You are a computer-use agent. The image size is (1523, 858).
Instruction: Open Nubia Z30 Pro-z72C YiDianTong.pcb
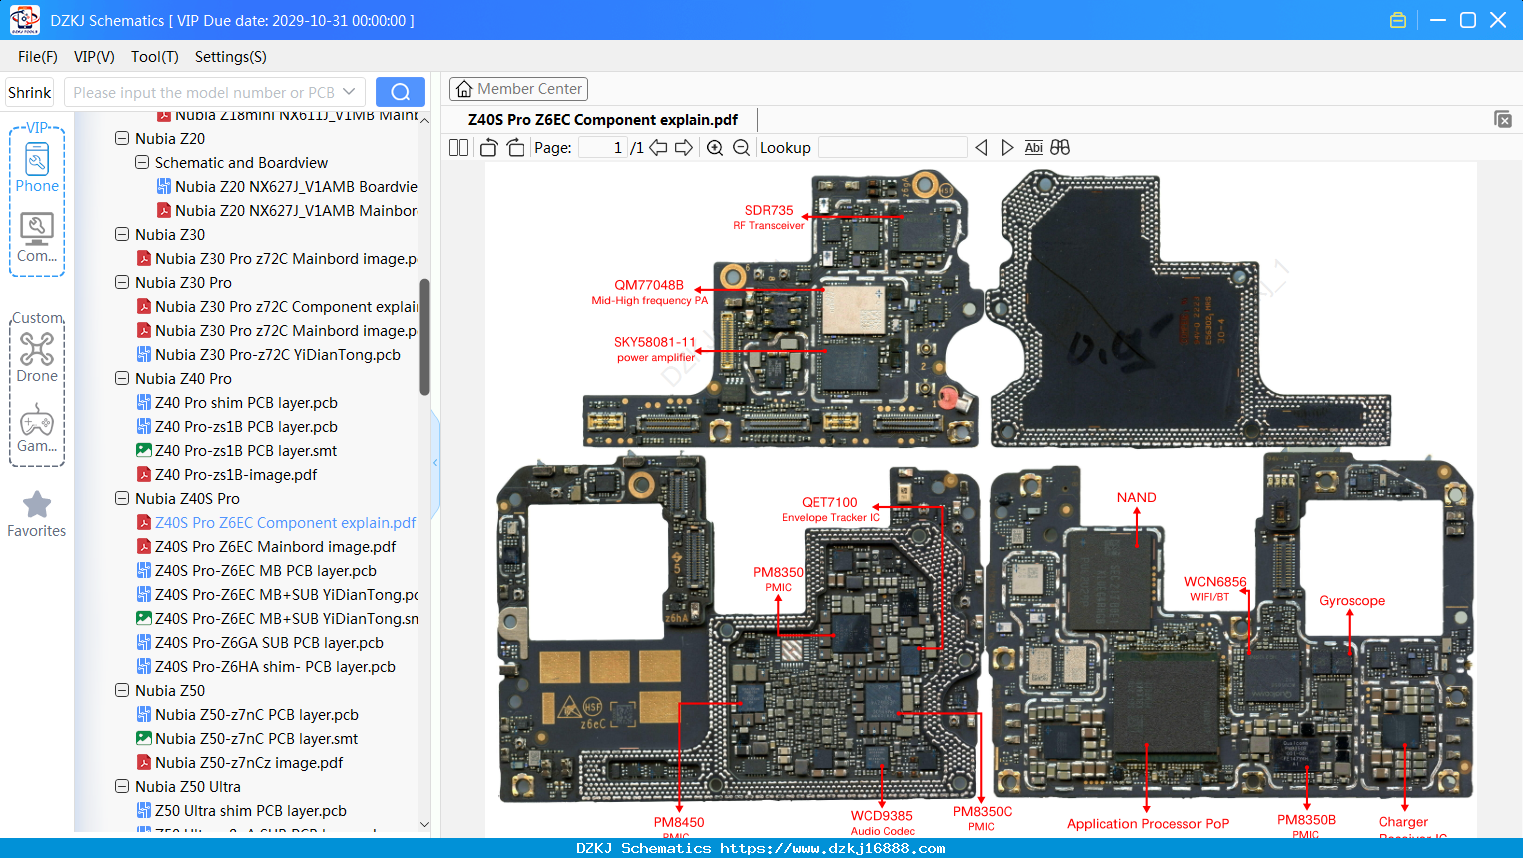click(268, 355)
